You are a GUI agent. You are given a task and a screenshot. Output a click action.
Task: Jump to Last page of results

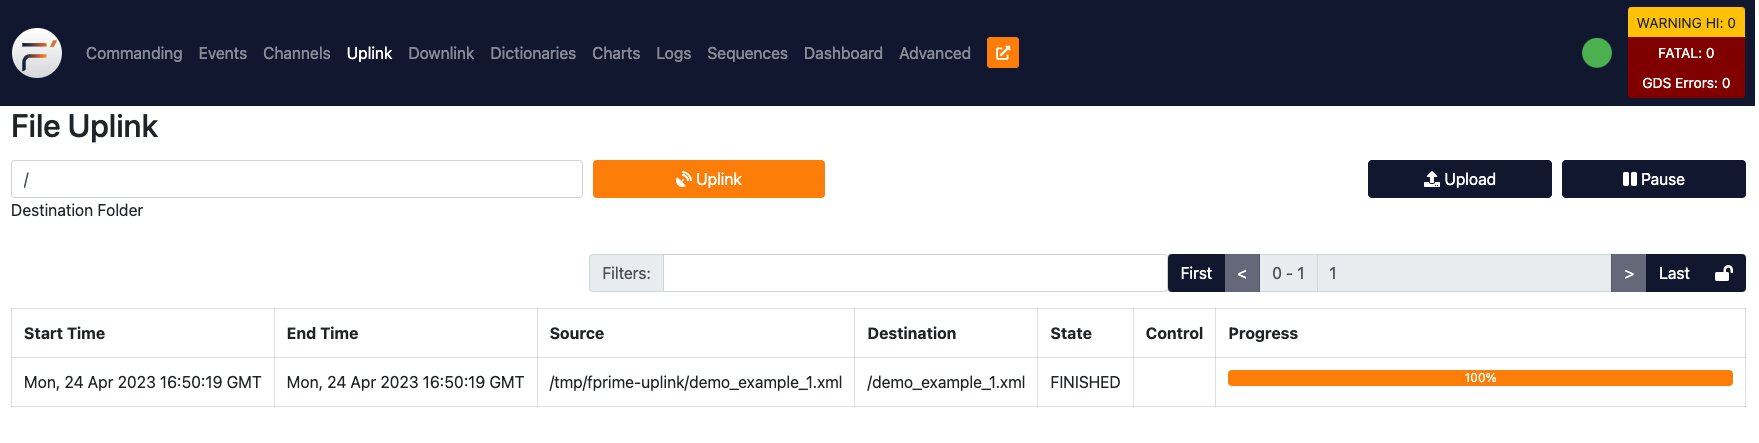pos(1674,273)
